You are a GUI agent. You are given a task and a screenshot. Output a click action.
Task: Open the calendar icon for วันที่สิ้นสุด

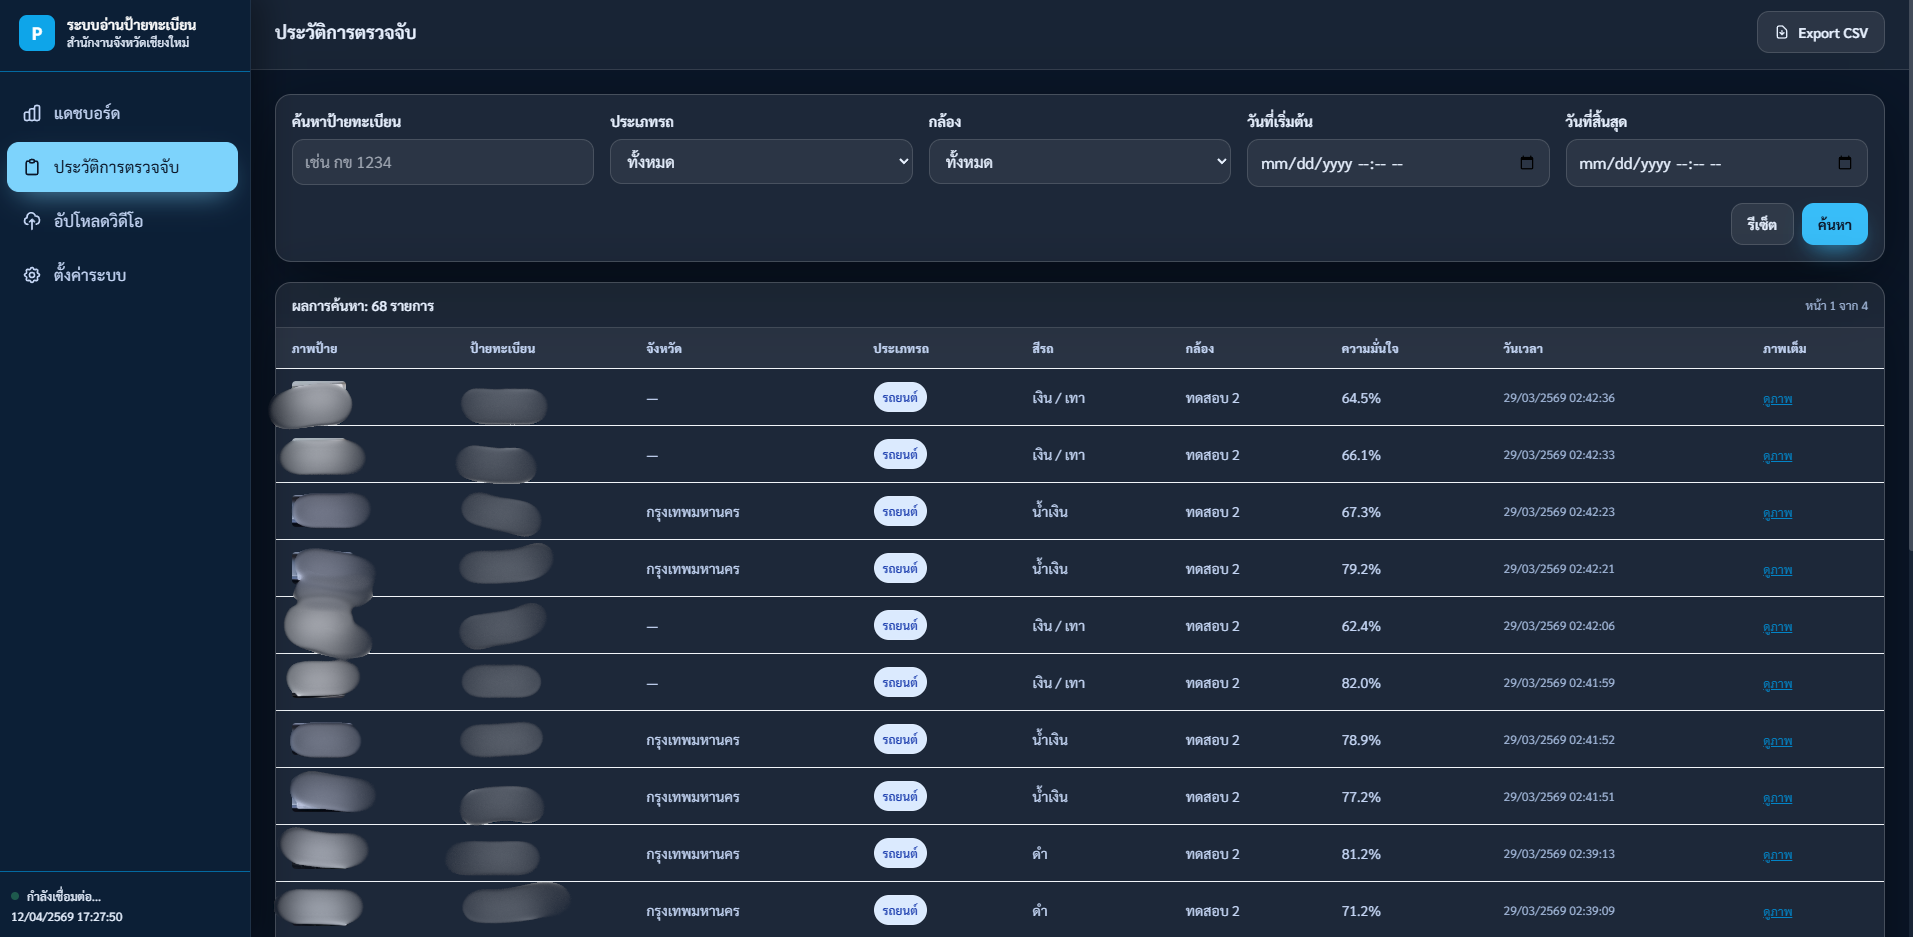click(1844, 163)
